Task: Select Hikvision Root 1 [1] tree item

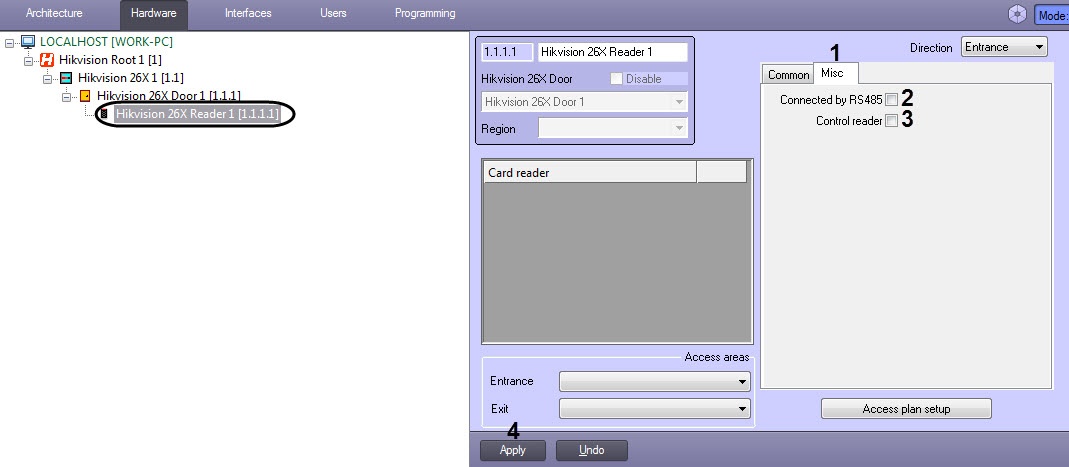Action: click(x=110, y=60)
